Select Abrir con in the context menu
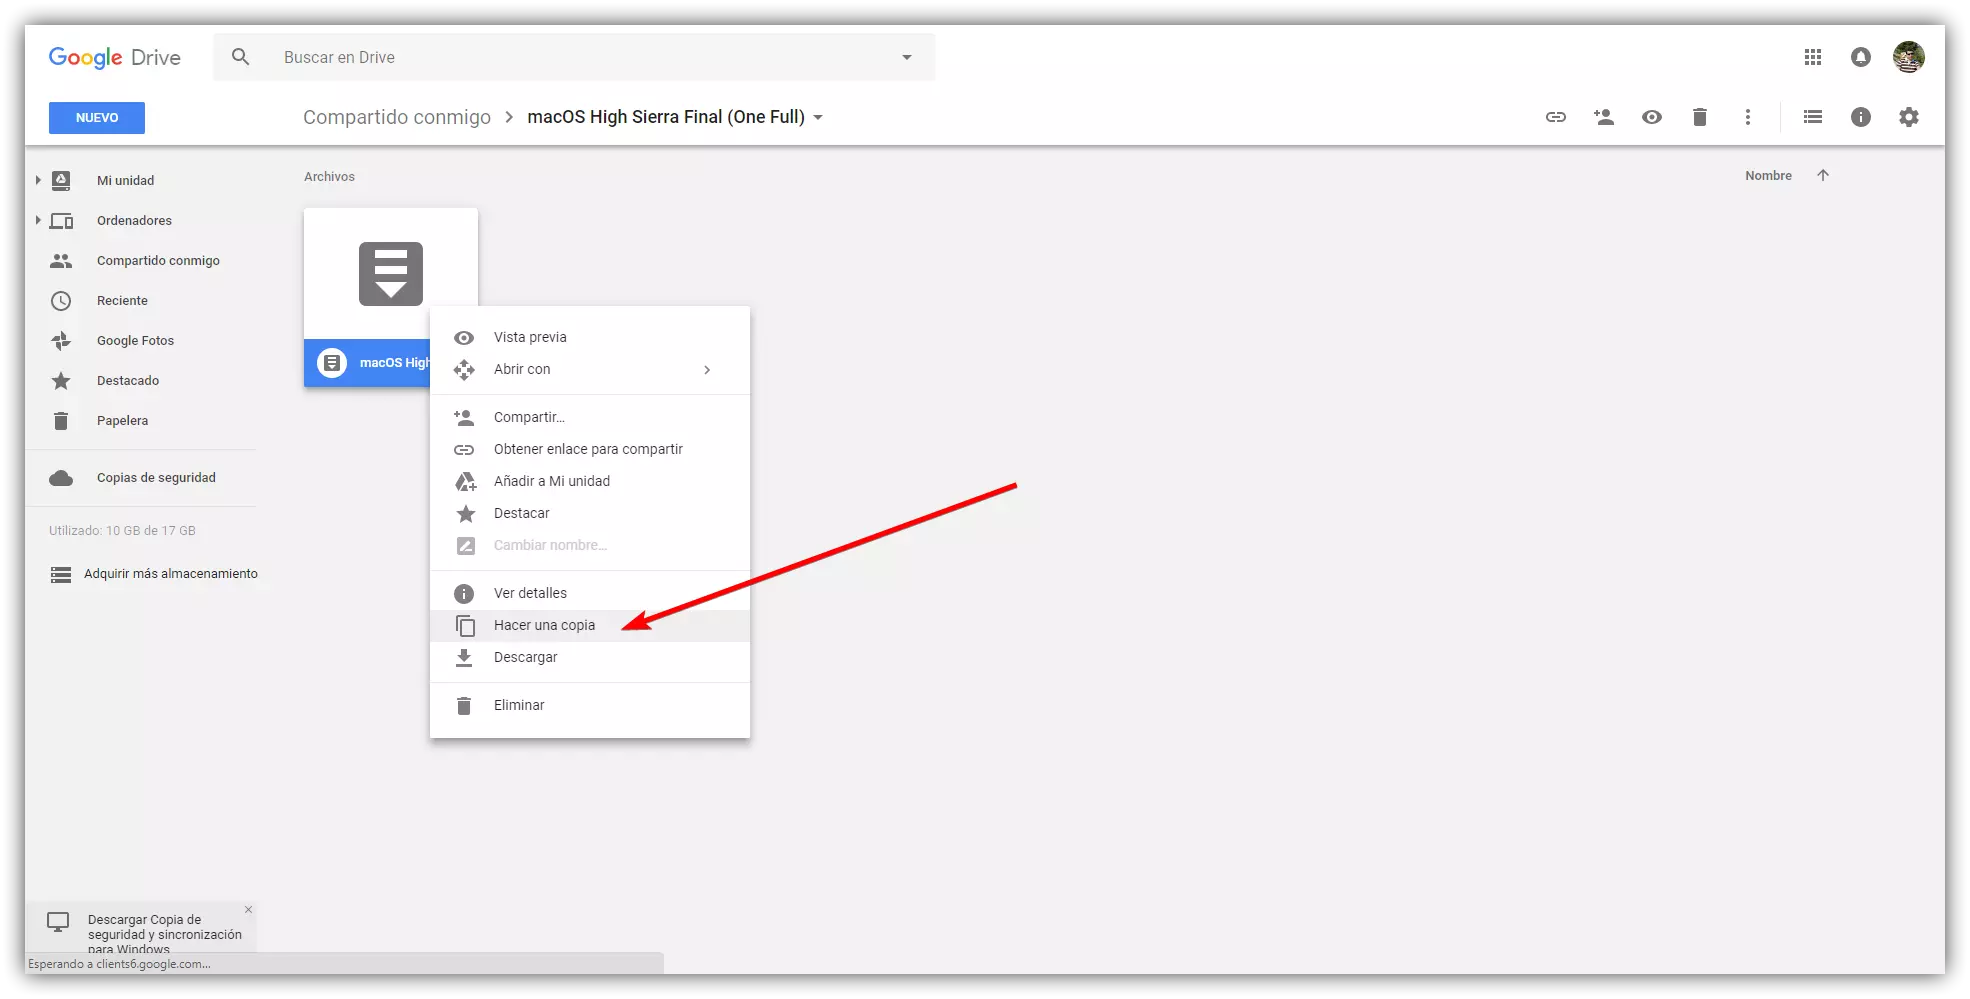 (590, 369)
